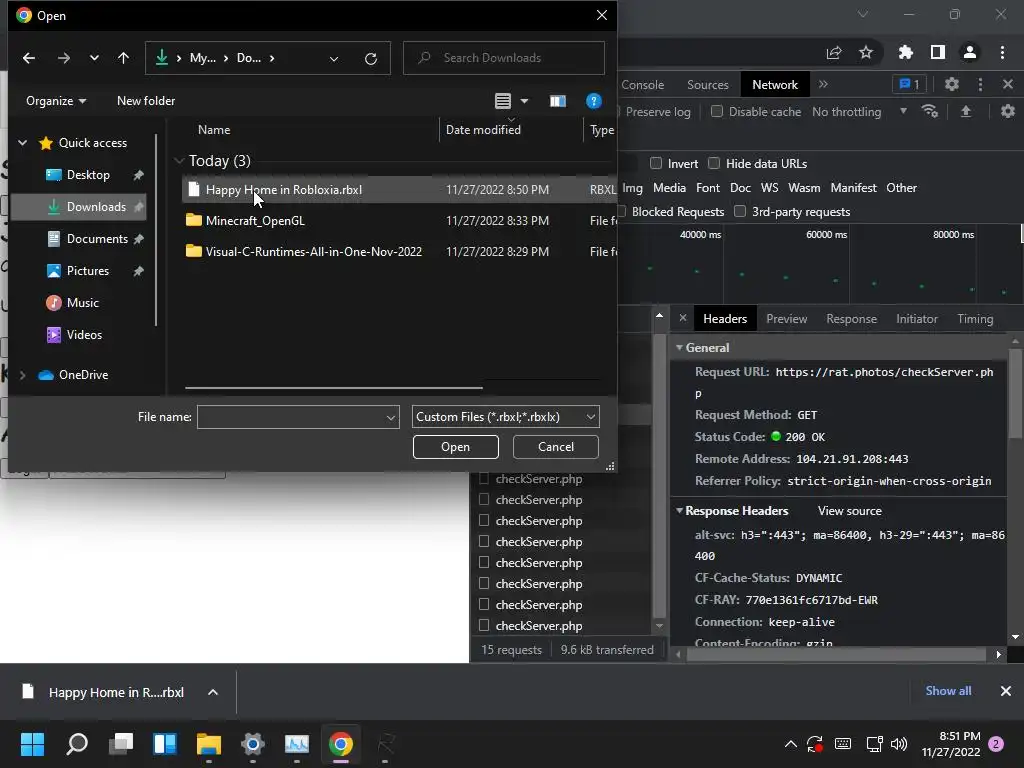Click Show all downloads link
1024x768 pixels.
click(948, 691)
